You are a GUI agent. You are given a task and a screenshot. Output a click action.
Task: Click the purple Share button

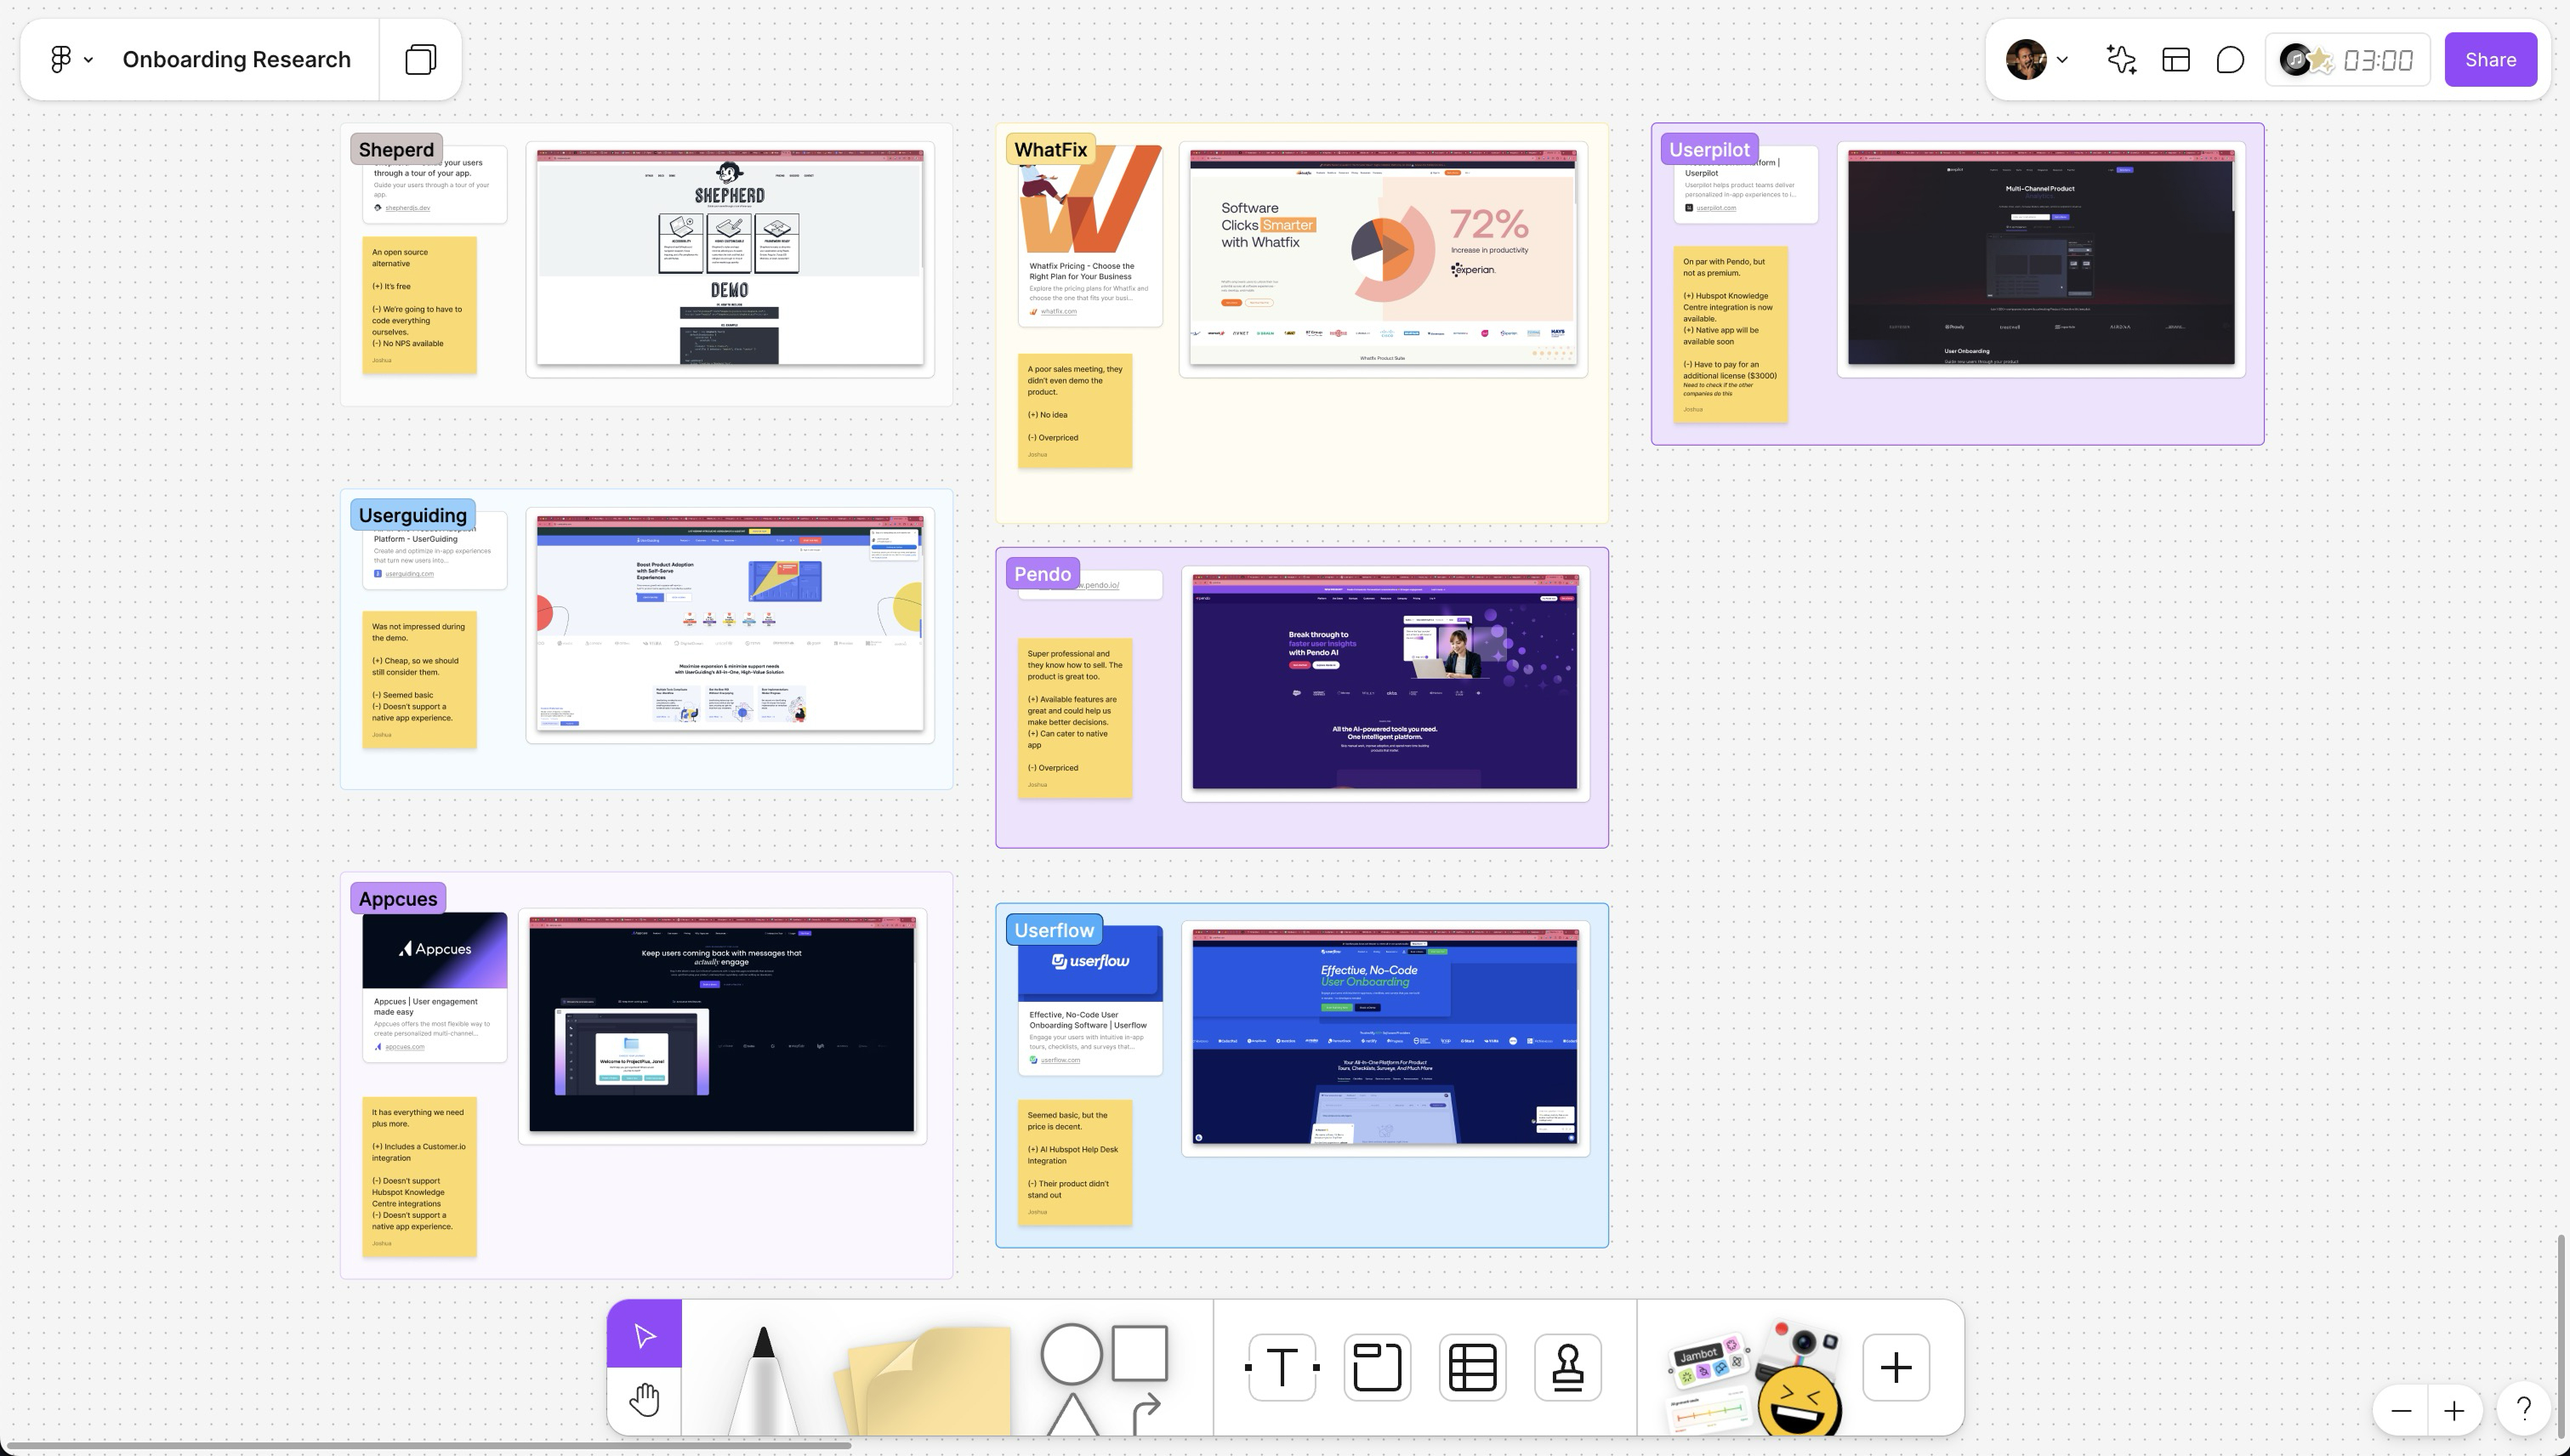pyautogui.click(x=2490, y=59)
